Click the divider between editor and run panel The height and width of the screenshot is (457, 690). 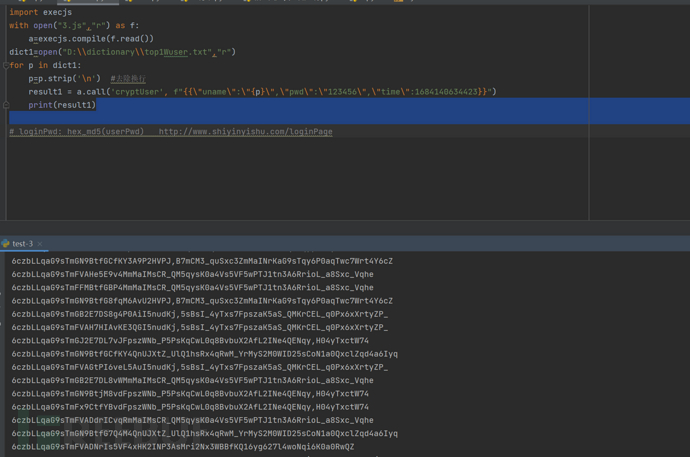coord(345,233)
